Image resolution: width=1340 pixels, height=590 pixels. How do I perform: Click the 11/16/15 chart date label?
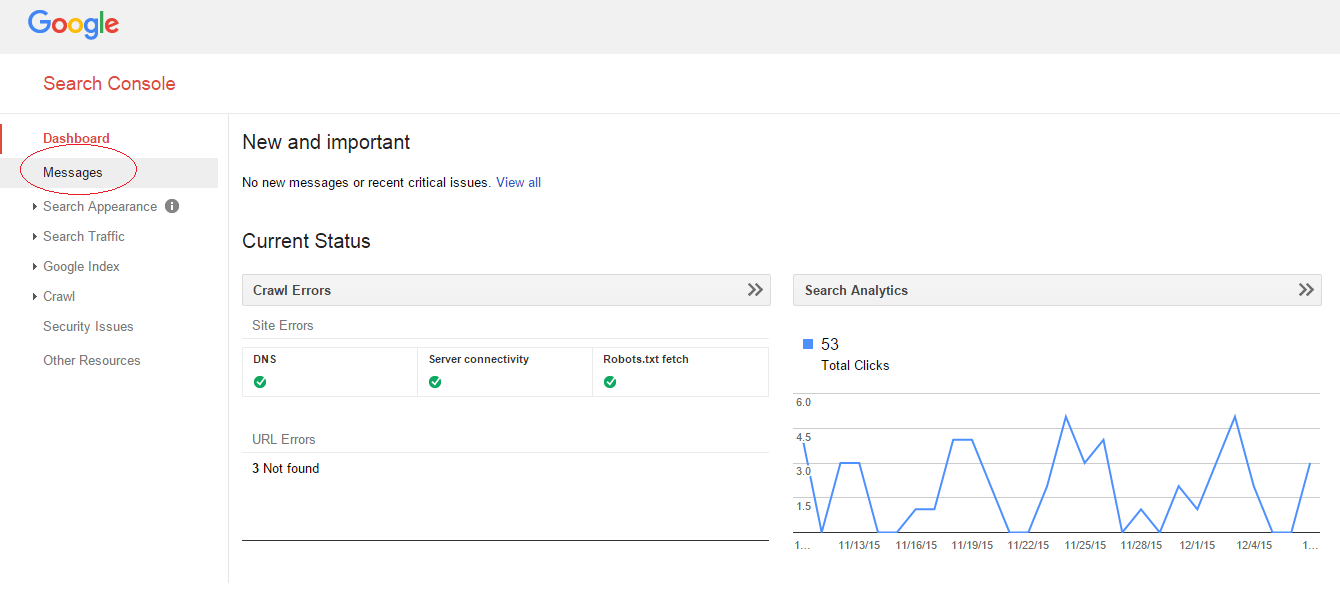pos(916,545)
